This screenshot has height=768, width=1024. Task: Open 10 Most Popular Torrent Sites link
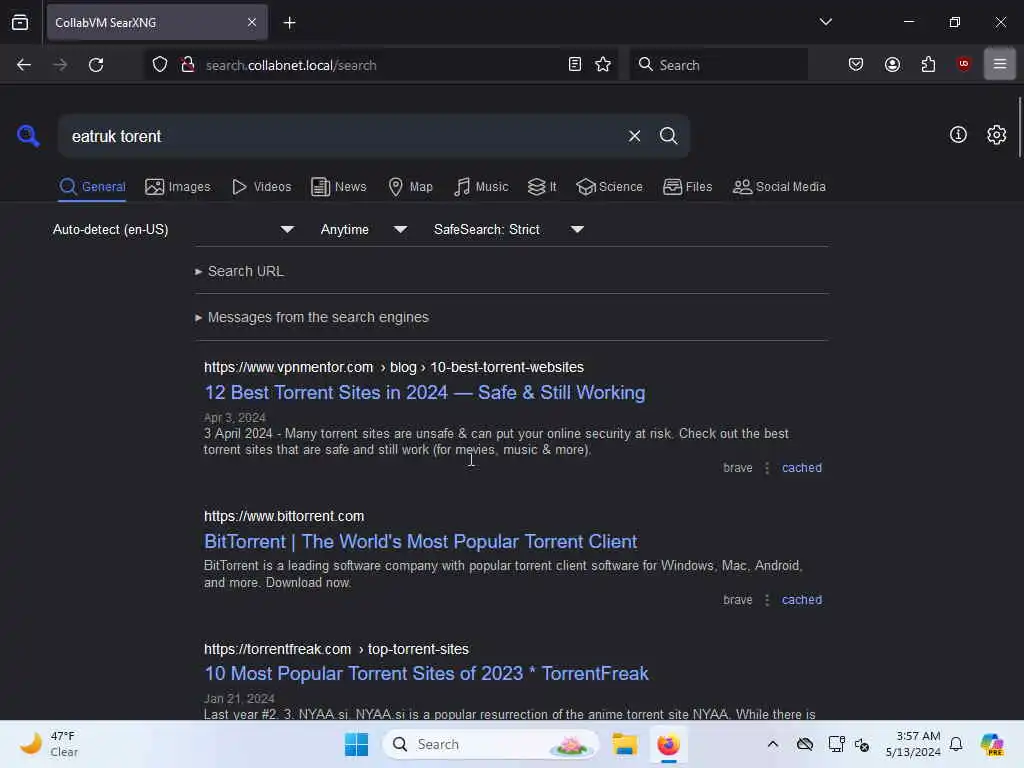[426, 673]
